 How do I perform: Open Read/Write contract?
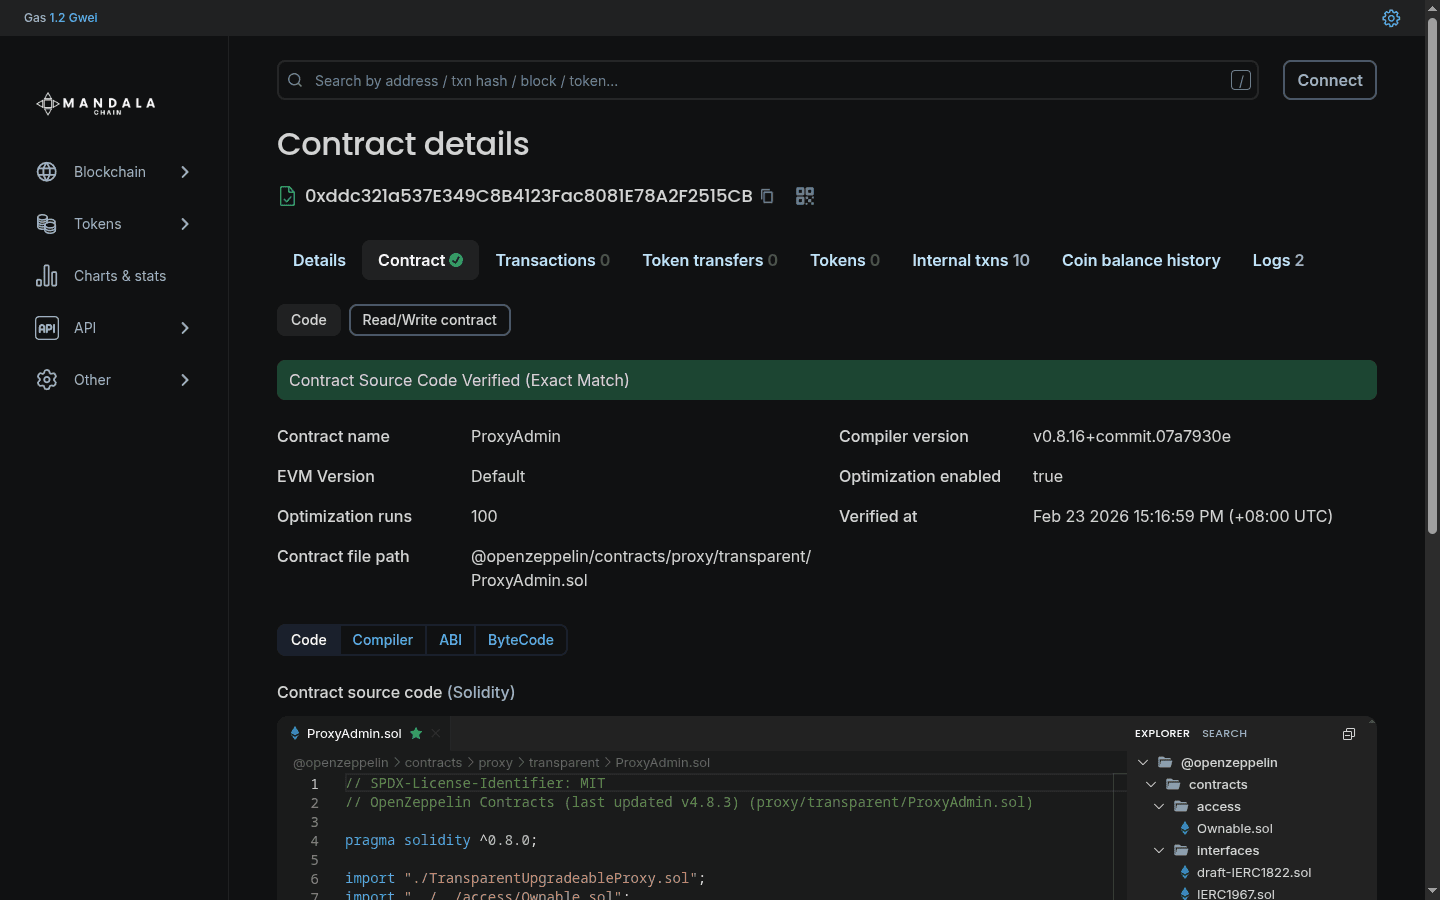[430, 320]
